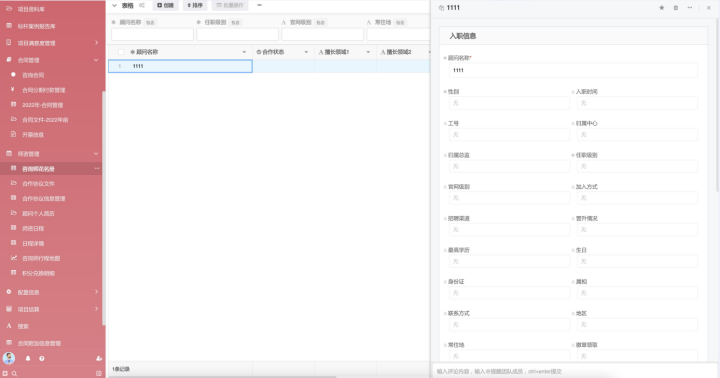The height and width of the screenshot is (378, 720).
Task: Collapse the 合同管理 group
Action: (x=96, y=60)
